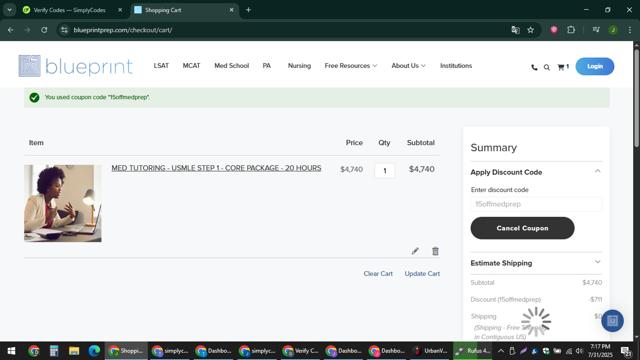Open the Institutions menu item
The image size is (640, 360).
coord(456,66)
